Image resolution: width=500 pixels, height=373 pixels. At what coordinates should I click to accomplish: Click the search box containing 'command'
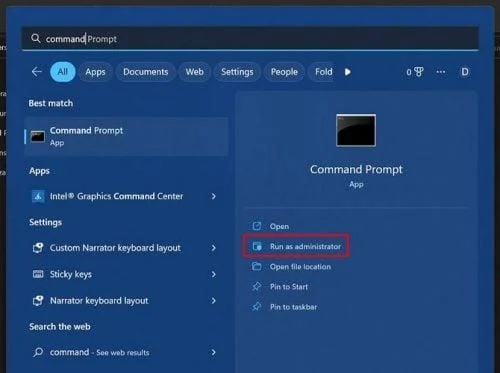pyautogui.click(x=250, y=39)
